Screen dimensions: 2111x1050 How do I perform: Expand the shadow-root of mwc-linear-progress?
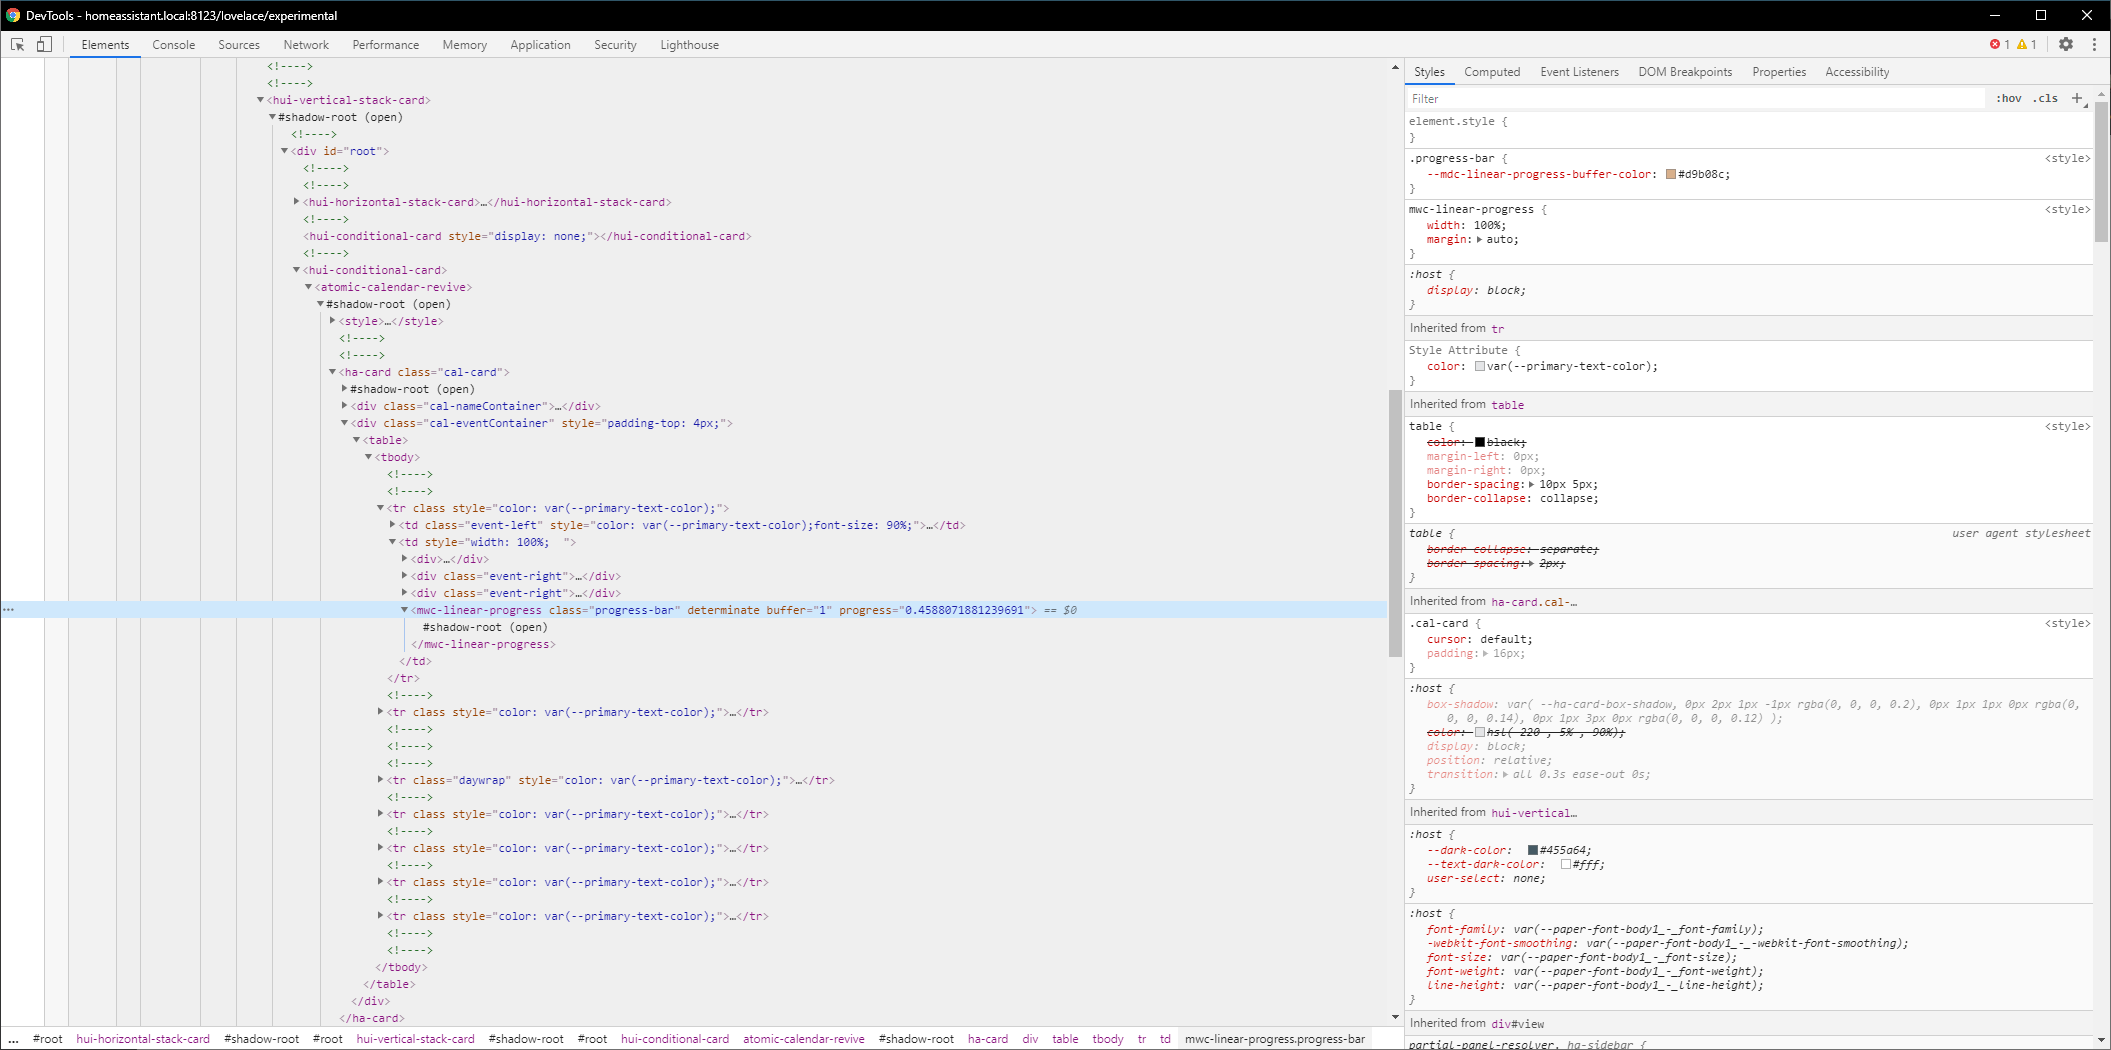tap(485, 627)
